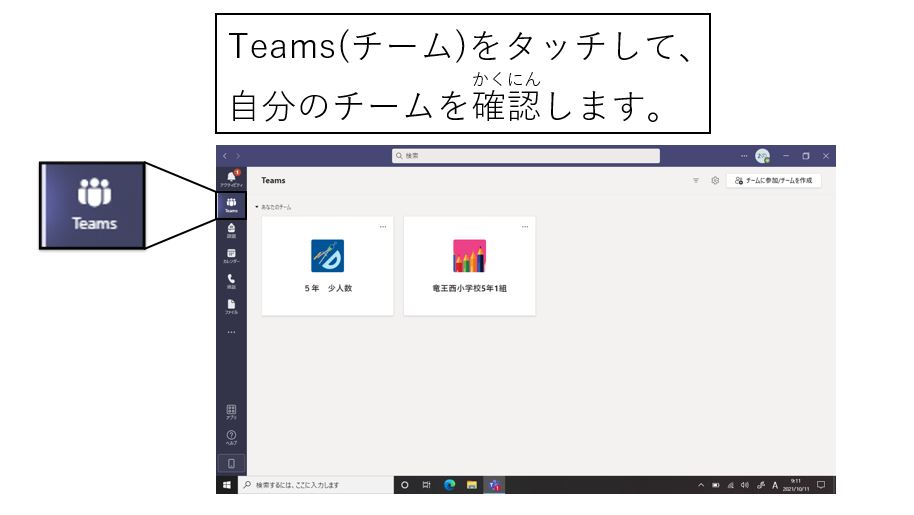Open the Windows Start menu
This screenshot has width=914, height=515.
tap(227, 485)
